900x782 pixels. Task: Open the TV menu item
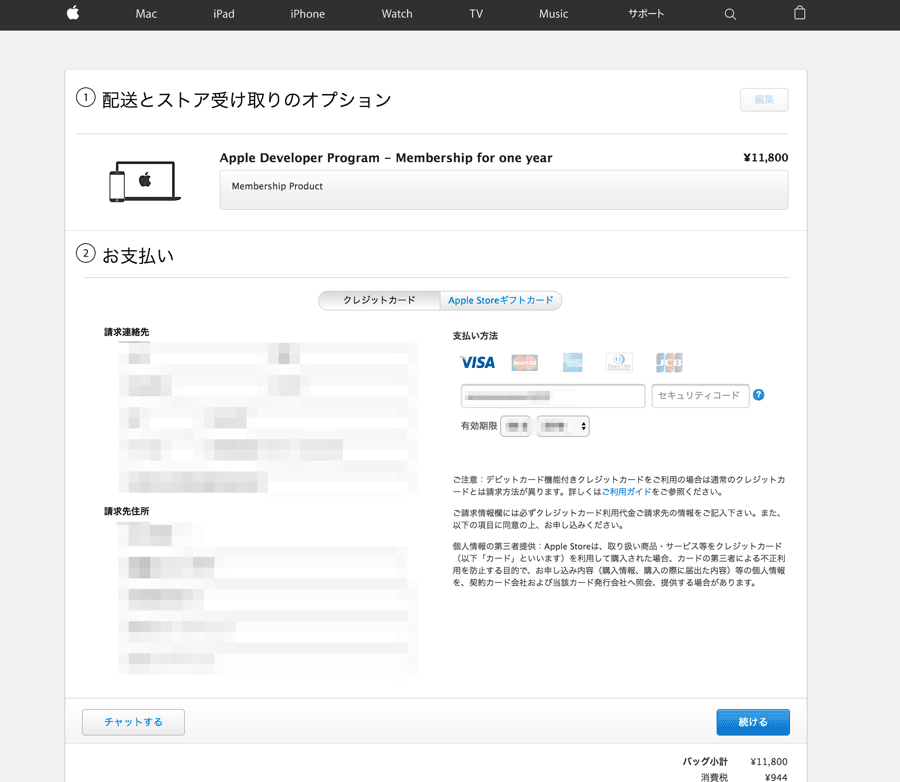click(476, 14)
